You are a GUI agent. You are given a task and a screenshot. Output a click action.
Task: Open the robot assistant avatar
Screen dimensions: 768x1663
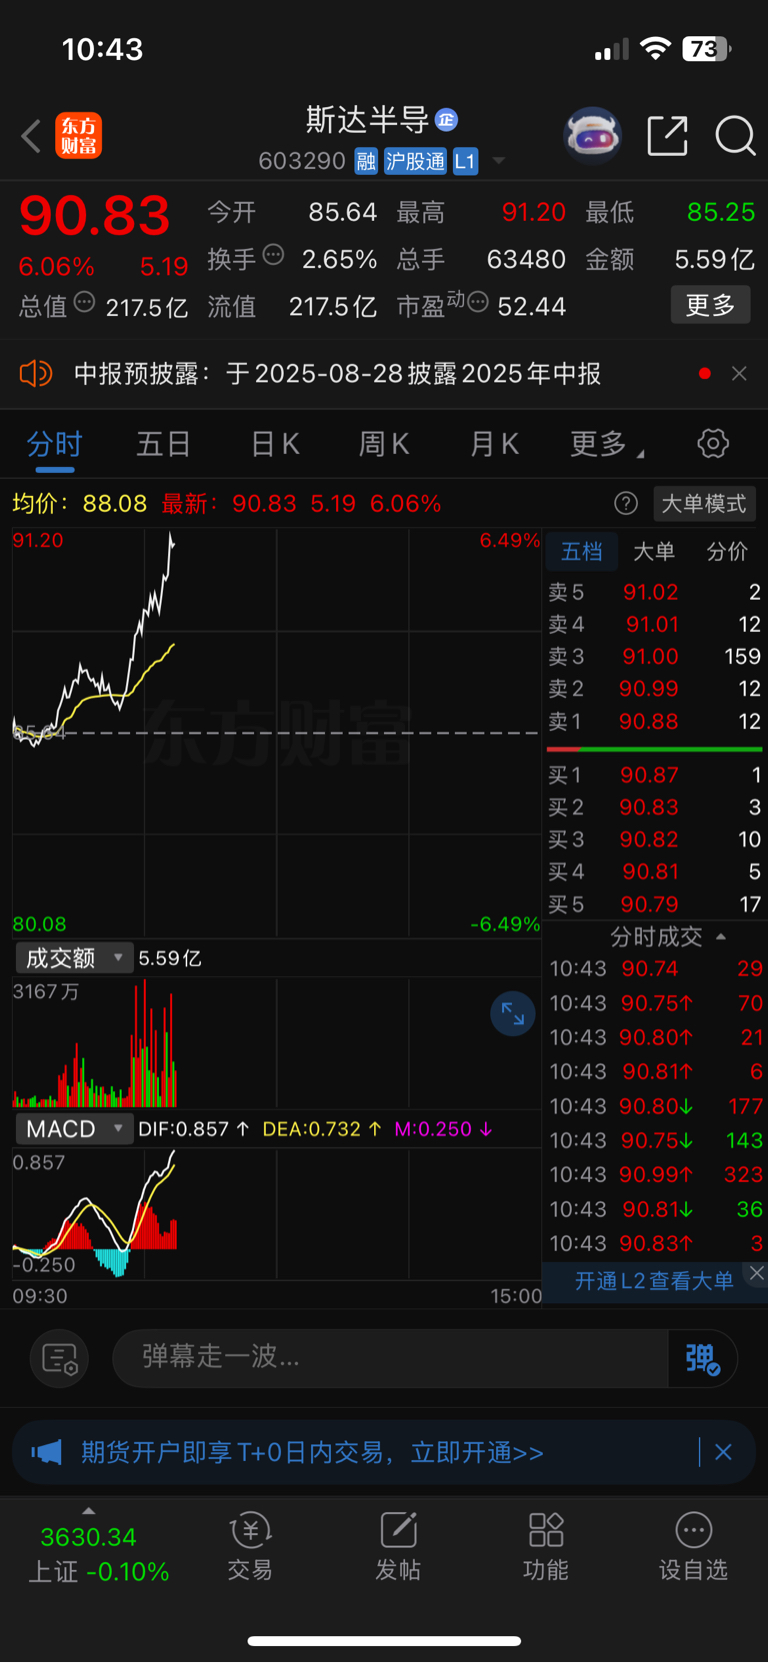click(593, 135)
